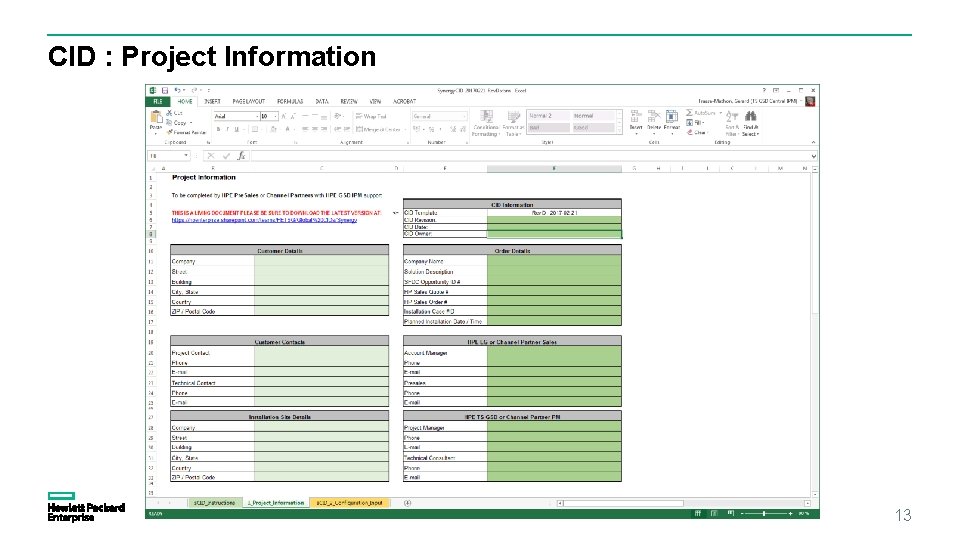Click the Format Painter brush

coord(170,132)
